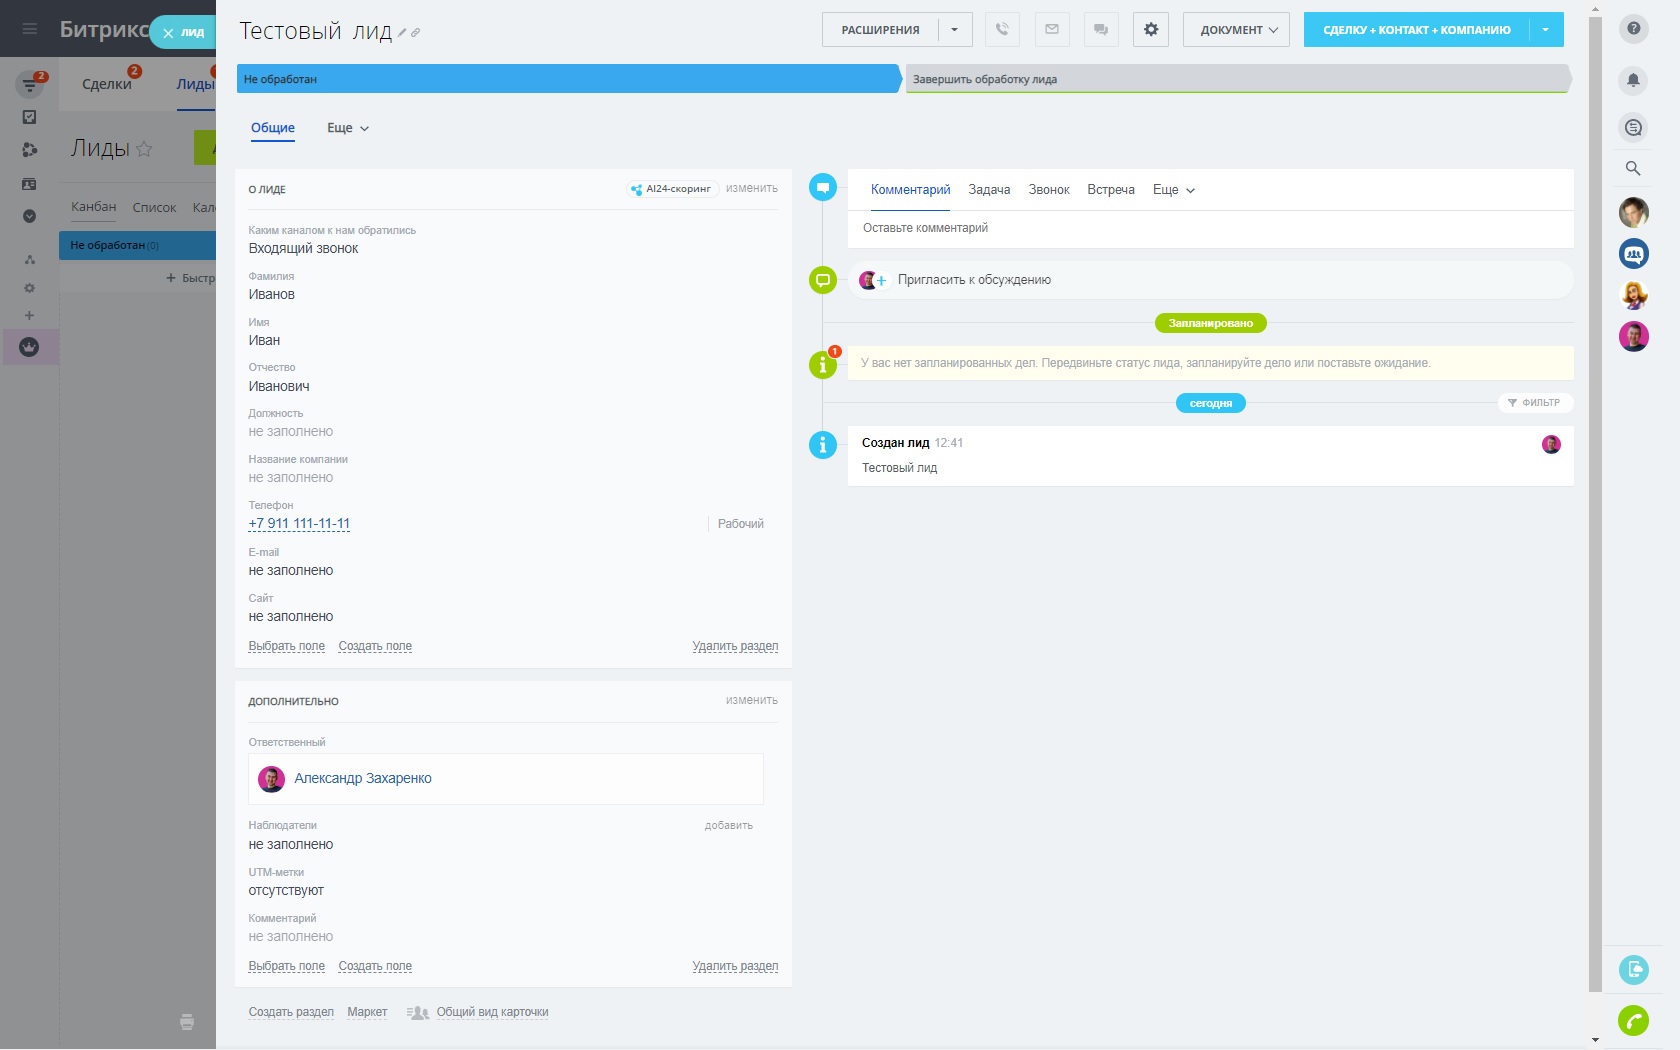Click the blue comment icon on the timeline
Screen dimensions: 1680x1050
(x=823, y=187)
